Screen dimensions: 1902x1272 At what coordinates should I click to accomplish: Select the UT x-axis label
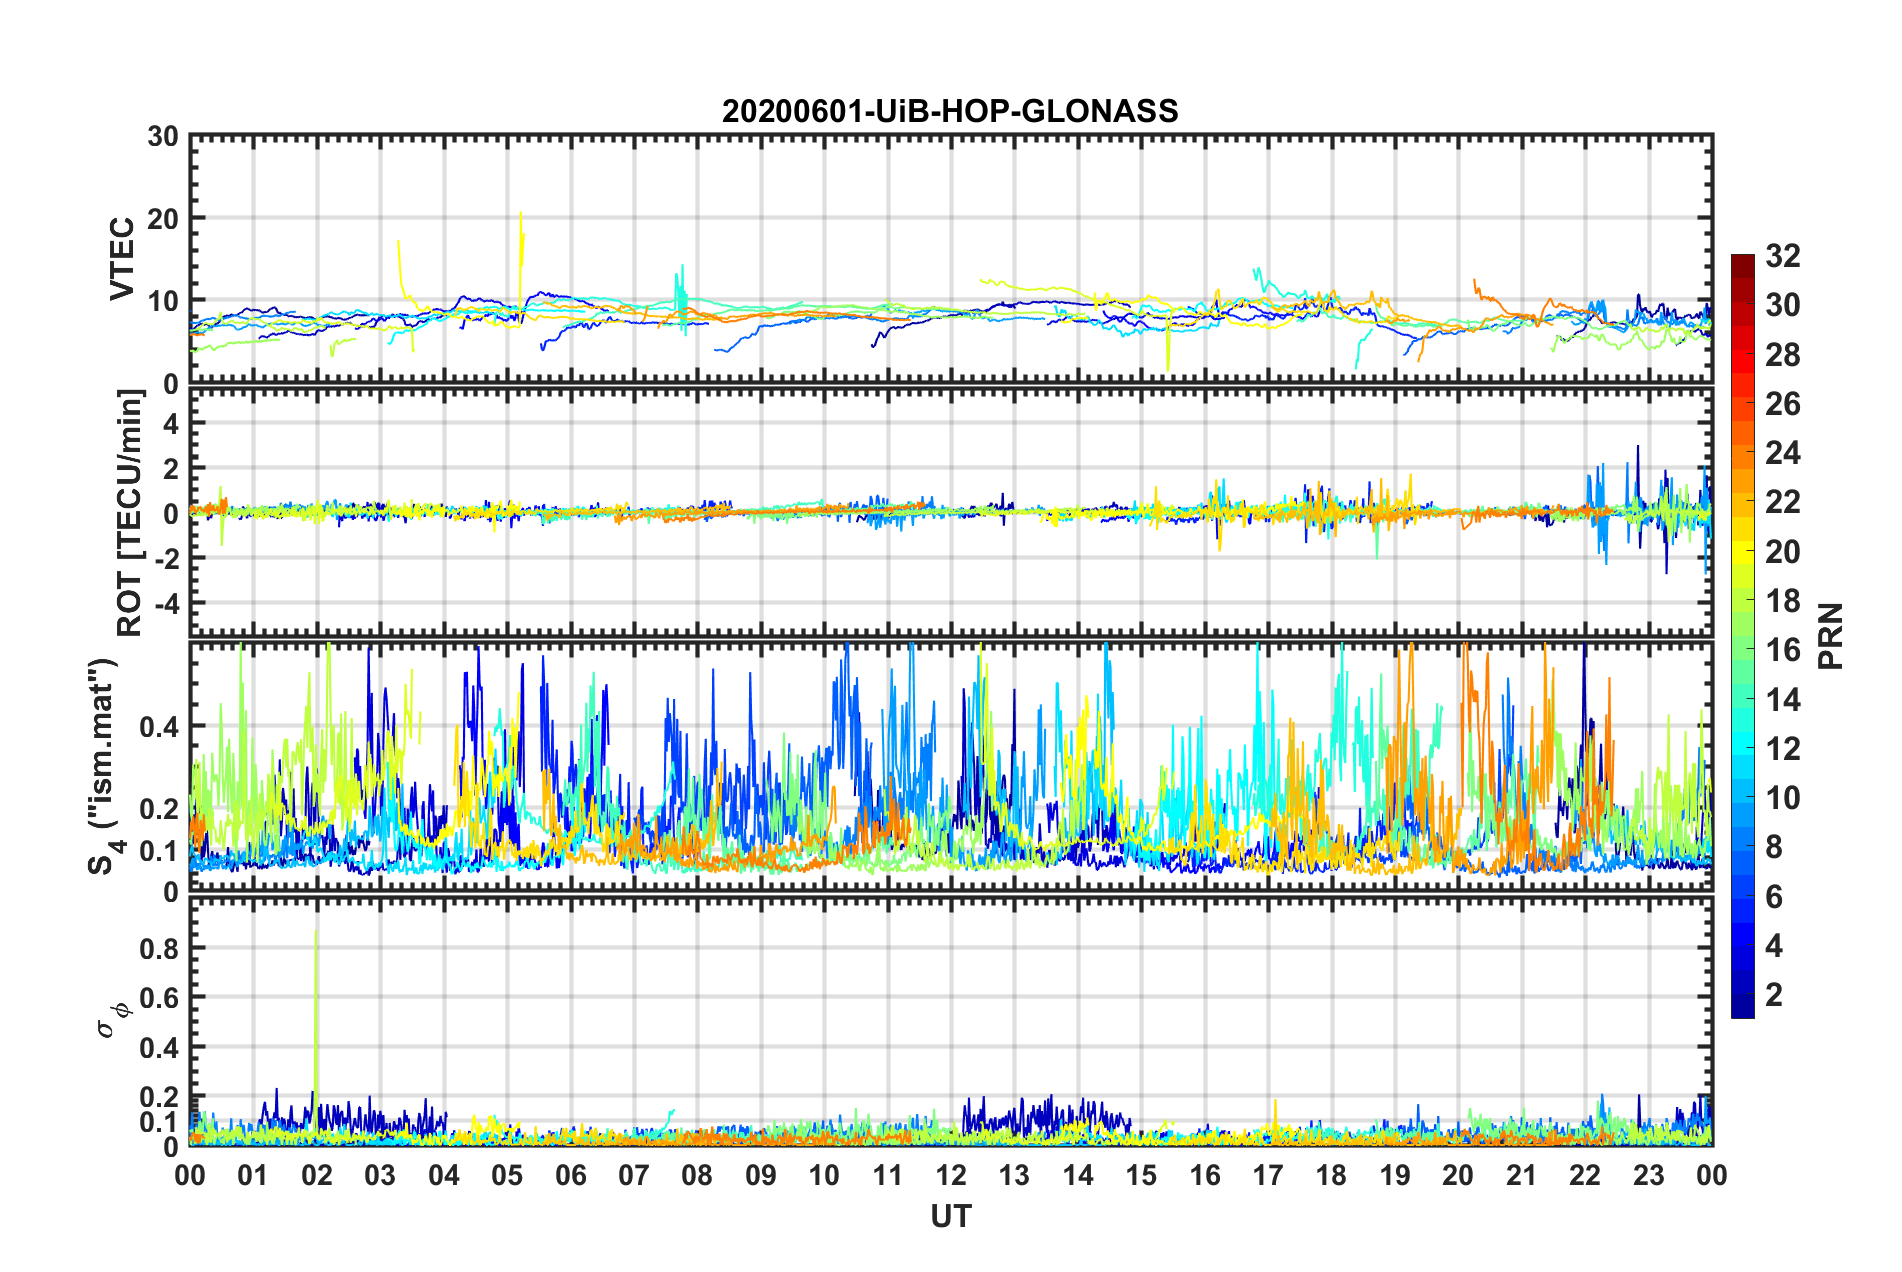951,1216
